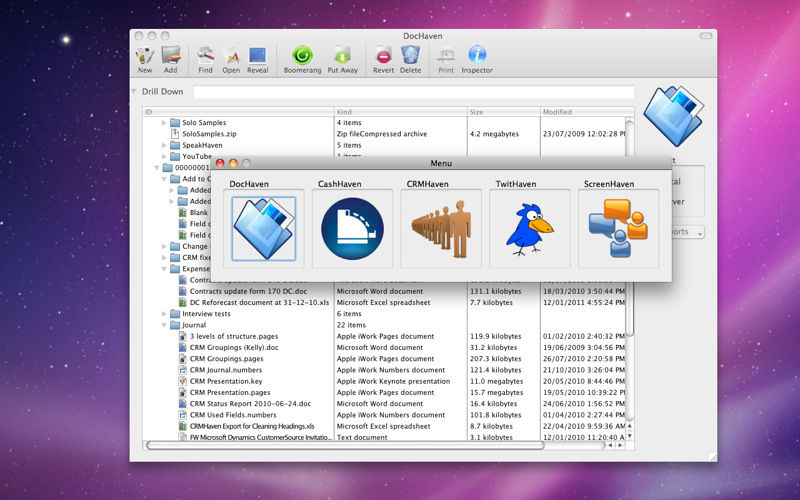Click the green Boomerang icon
Image resolution: width=800 pixels, height=500 pixels.
303,55
